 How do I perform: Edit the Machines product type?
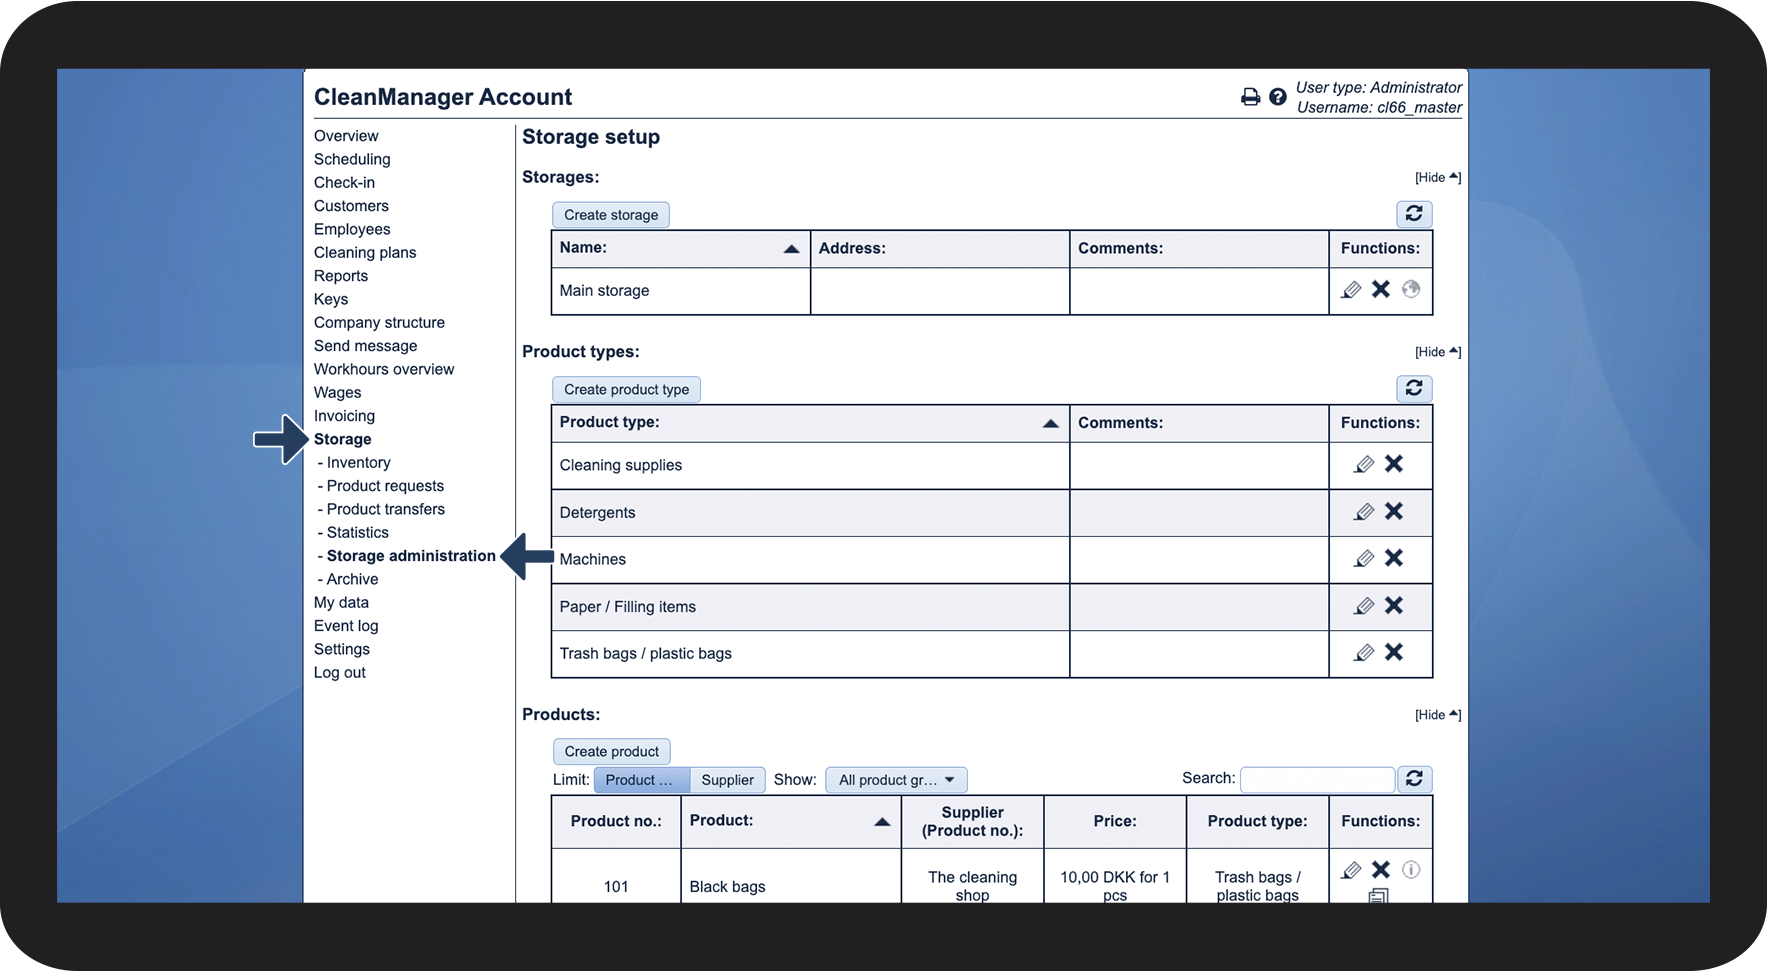pyautogui.click(x=1363, y=558)
